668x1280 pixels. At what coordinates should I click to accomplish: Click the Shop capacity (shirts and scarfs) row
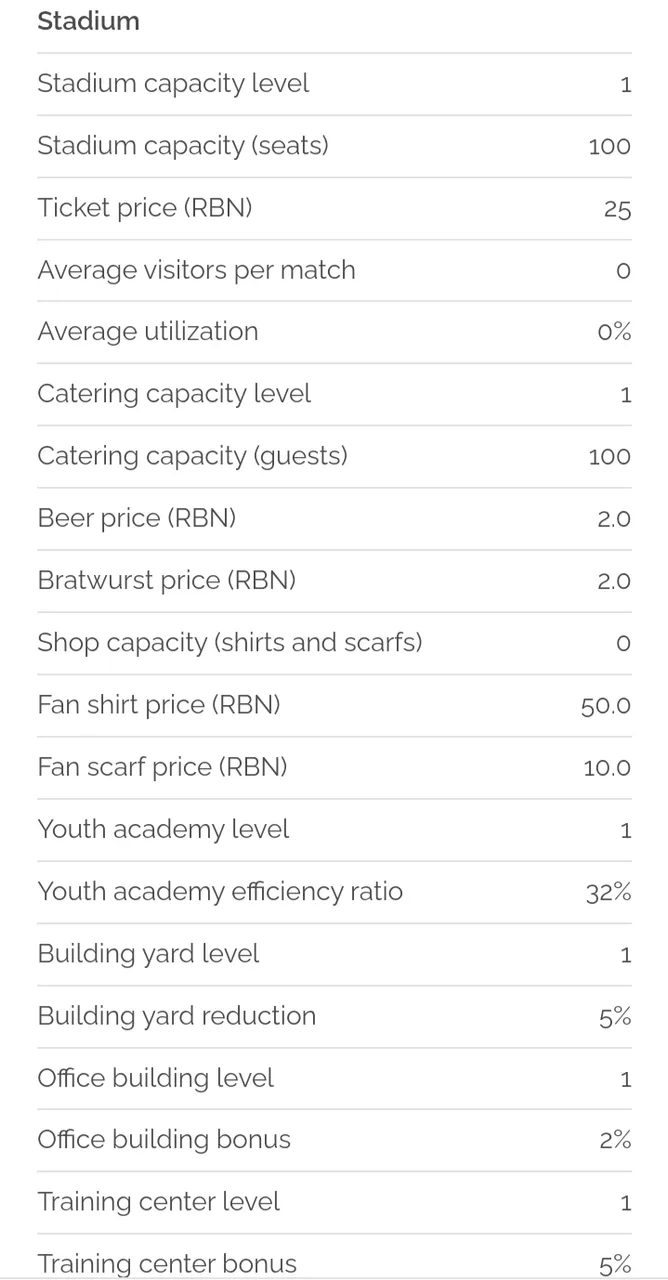[x=334, y=643]
